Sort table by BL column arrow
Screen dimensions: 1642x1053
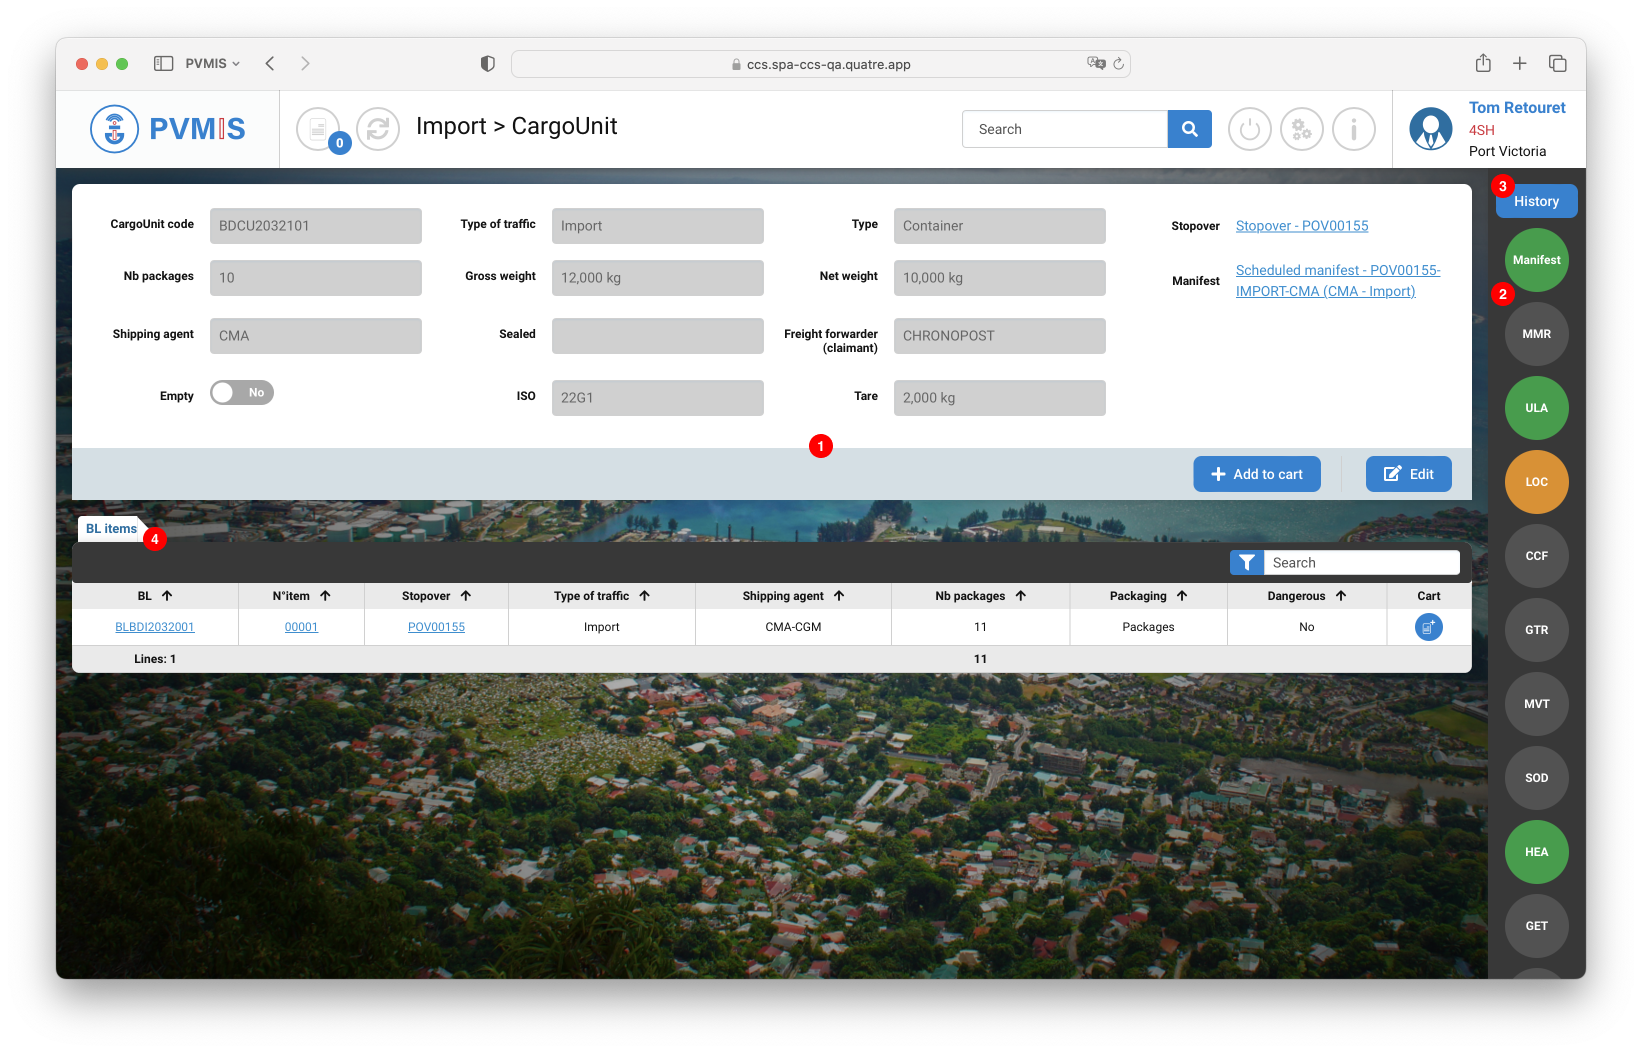[167, 596]
